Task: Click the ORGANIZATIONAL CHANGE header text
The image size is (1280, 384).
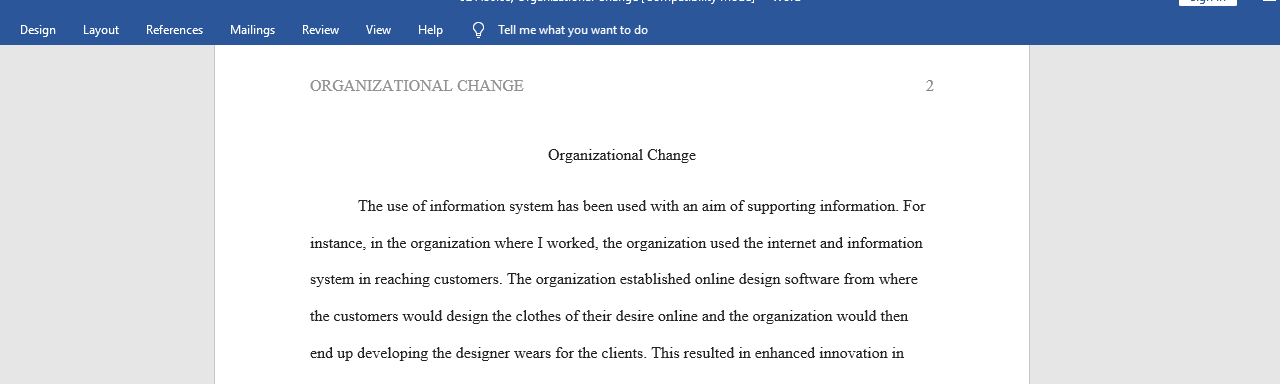Action: pyautogui.click(x=417, y=86)
